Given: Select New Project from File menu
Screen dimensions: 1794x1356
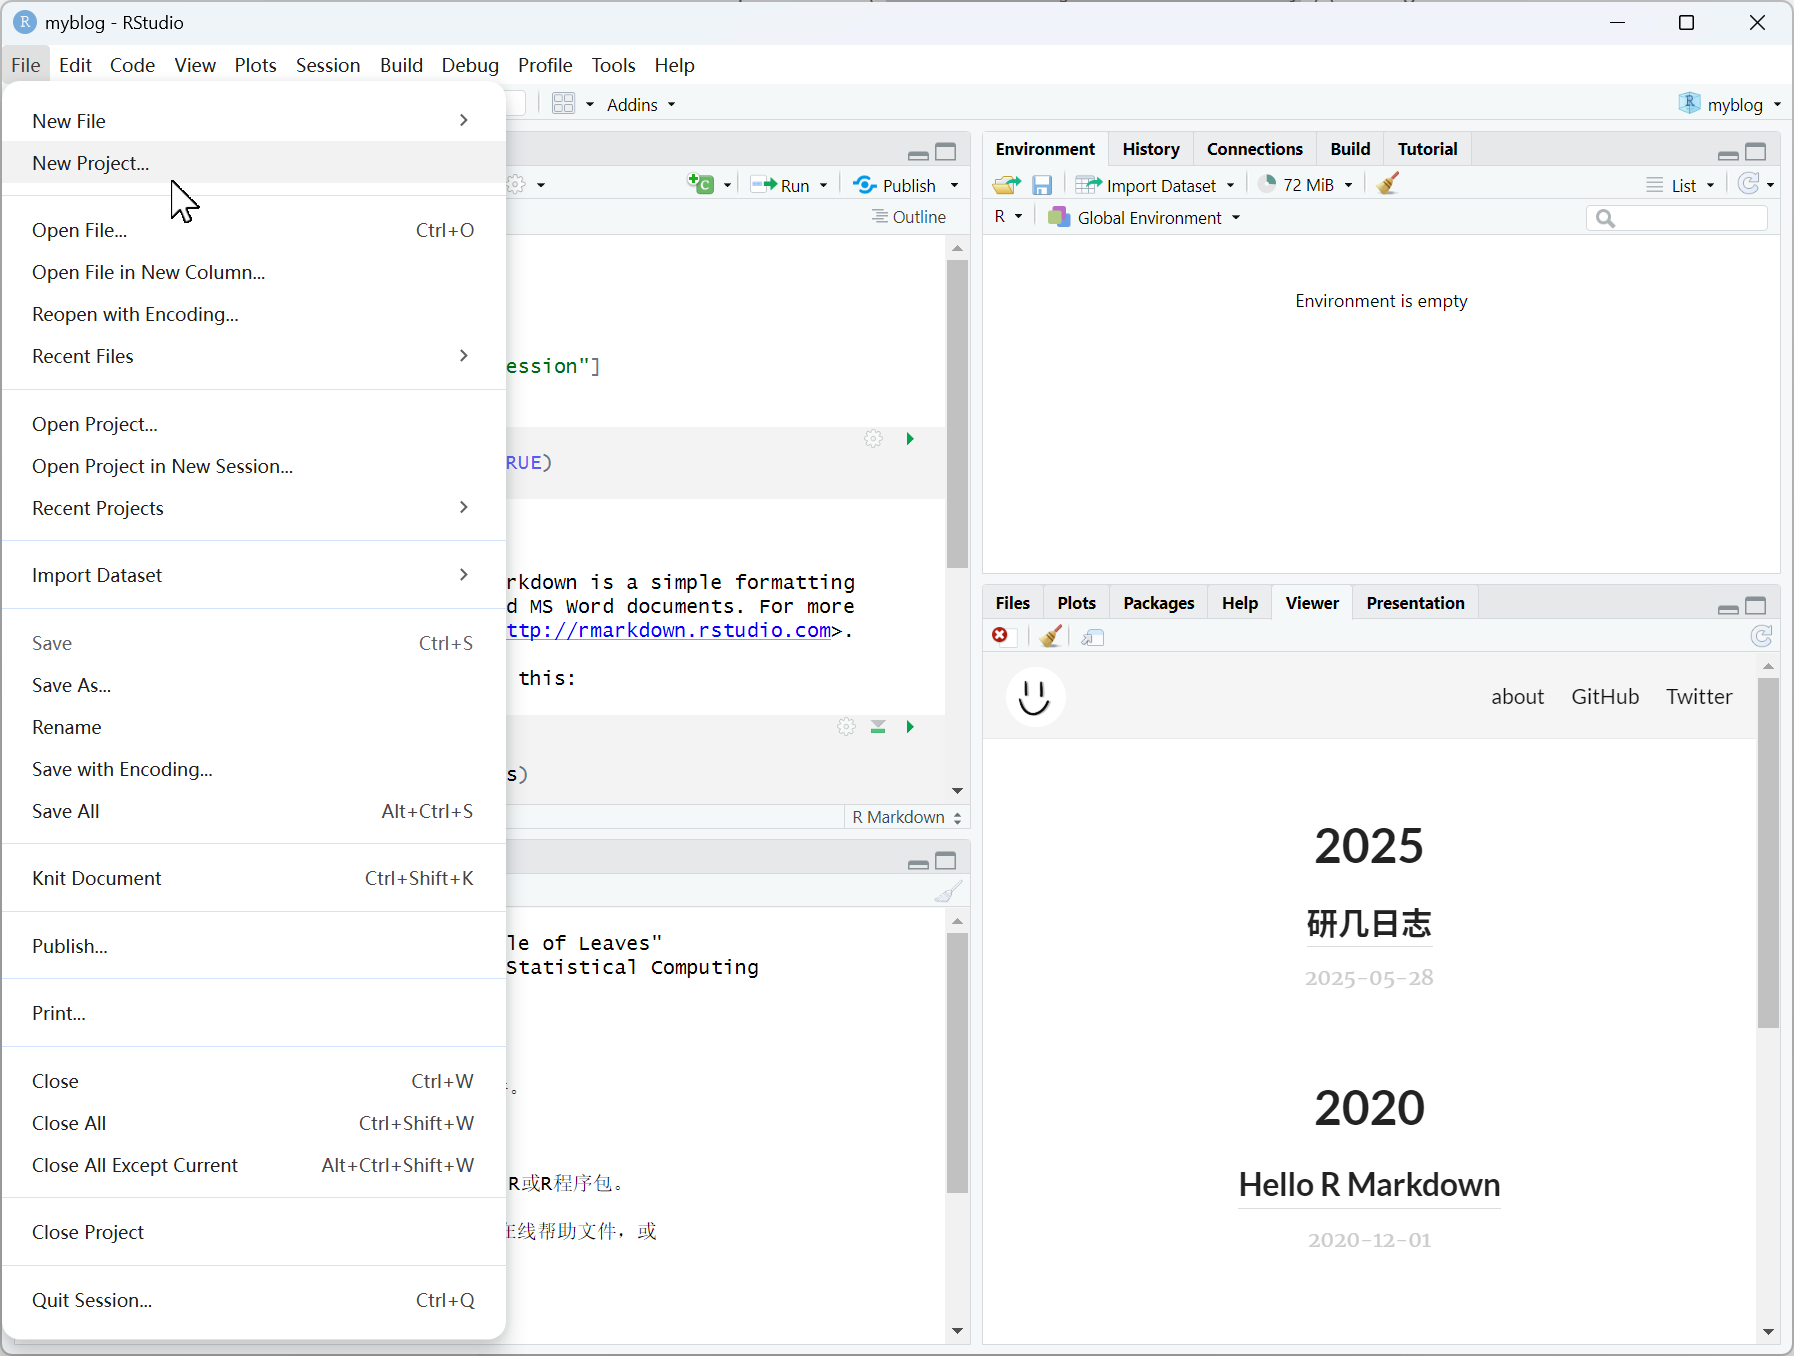Looking at the screenshot, I should coord(91,163).
